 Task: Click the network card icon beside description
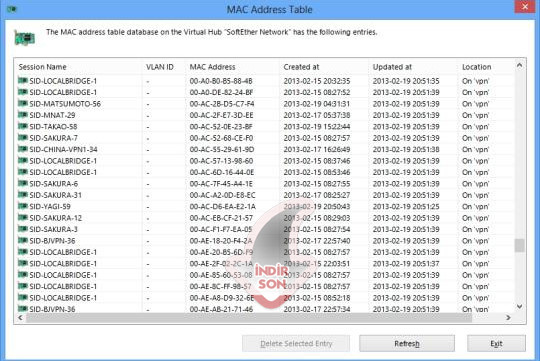(24, 38)
